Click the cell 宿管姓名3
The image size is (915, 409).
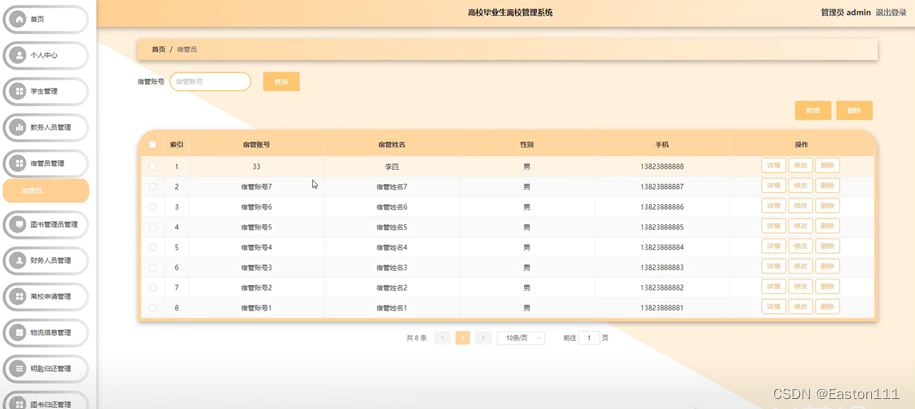[392, 267]
